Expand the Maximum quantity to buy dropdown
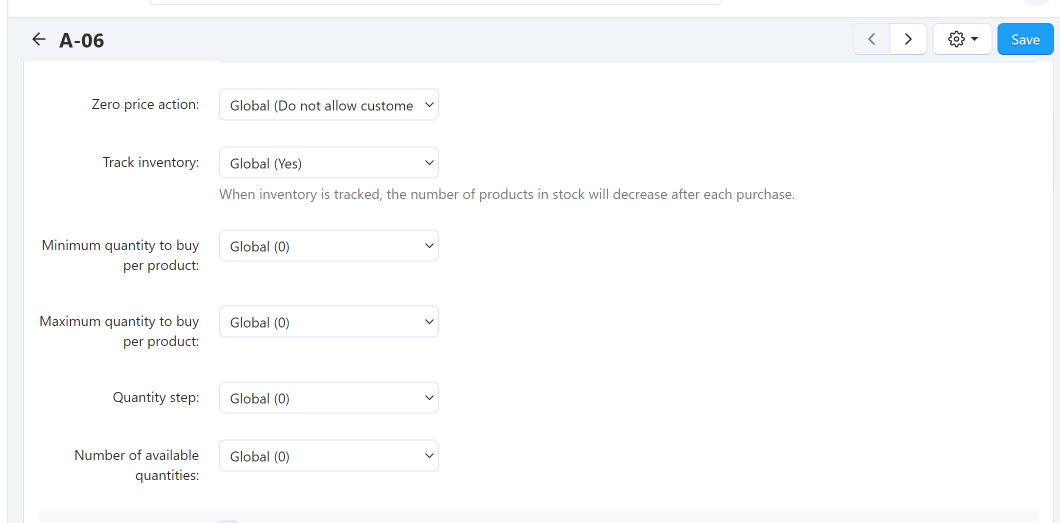The height and width of the screenshot is (523, 1060). click(329, 322)
